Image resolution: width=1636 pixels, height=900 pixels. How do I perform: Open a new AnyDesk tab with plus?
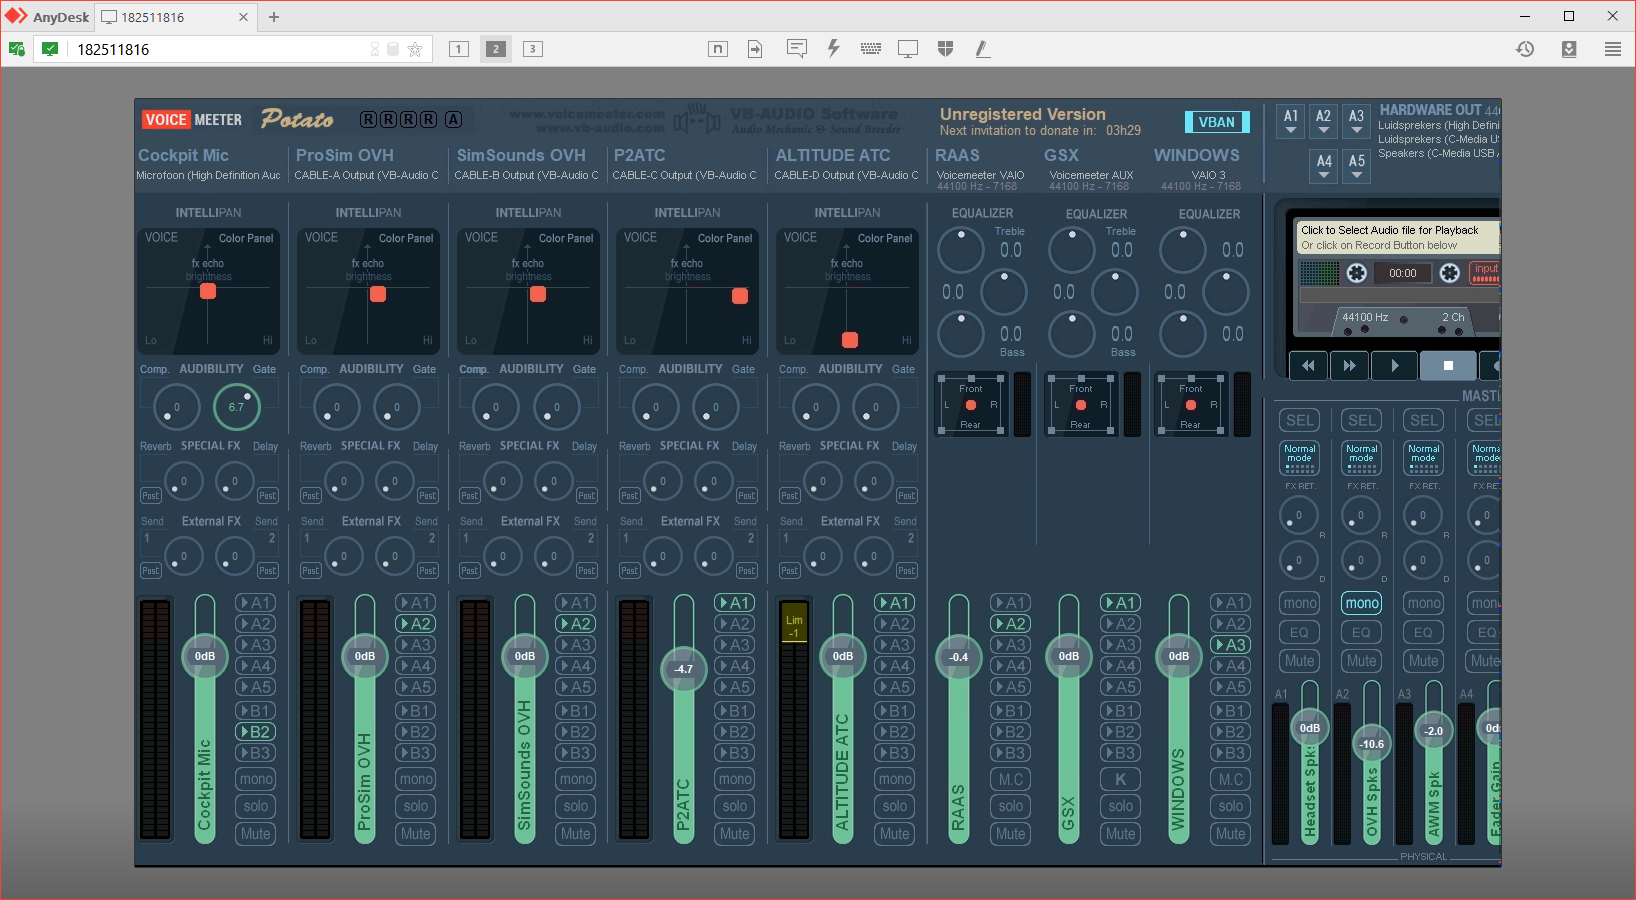click(274, 17)
